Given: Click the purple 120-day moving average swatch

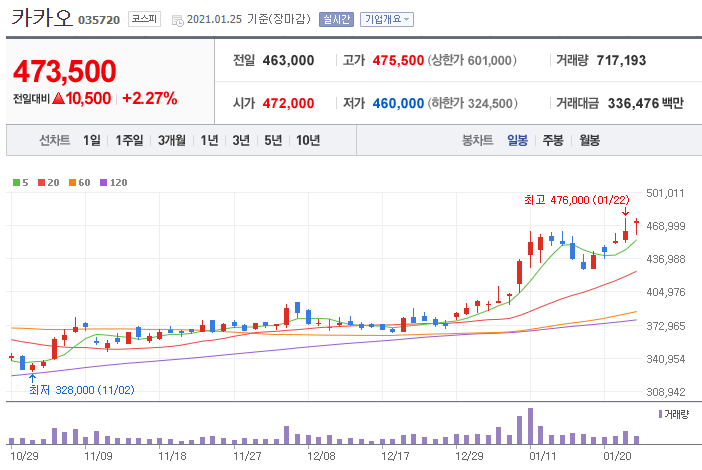Looking at the screenshot, I should click(x=103, y=183).
